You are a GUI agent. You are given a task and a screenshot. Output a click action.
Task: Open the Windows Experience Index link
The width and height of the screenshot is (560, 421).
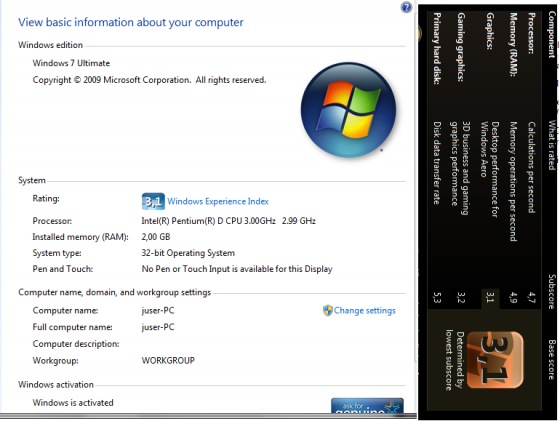pos(218,201)
